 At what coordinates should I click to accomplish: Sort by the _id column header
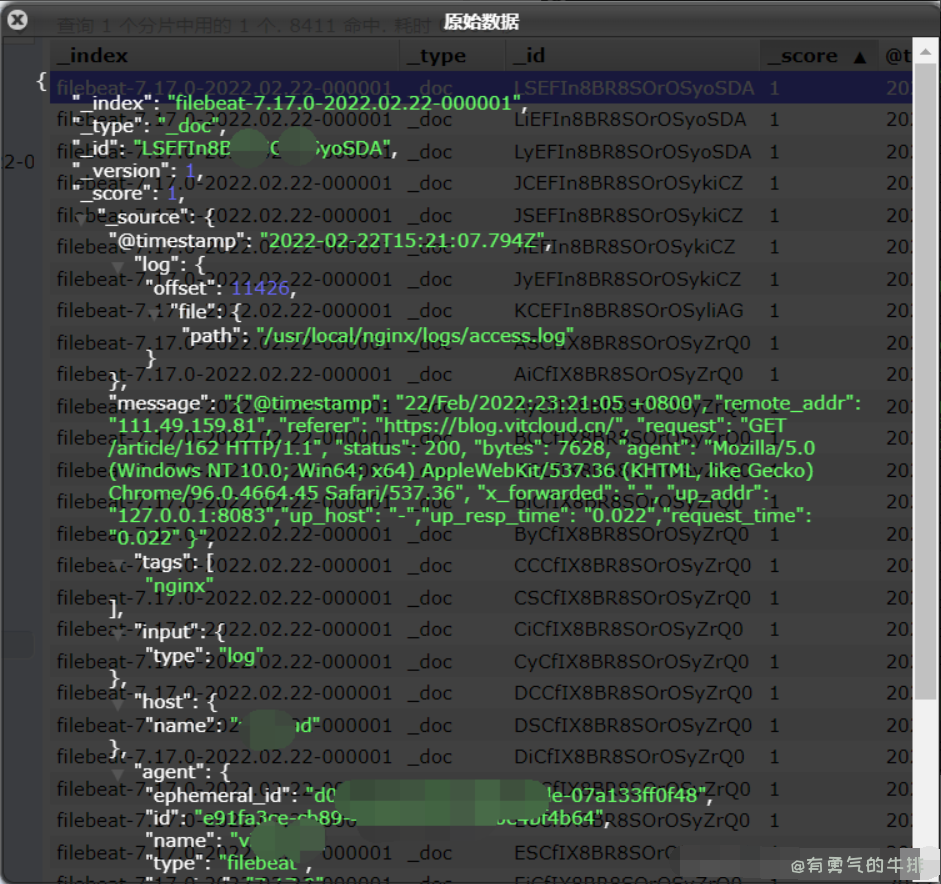point(633,56)
